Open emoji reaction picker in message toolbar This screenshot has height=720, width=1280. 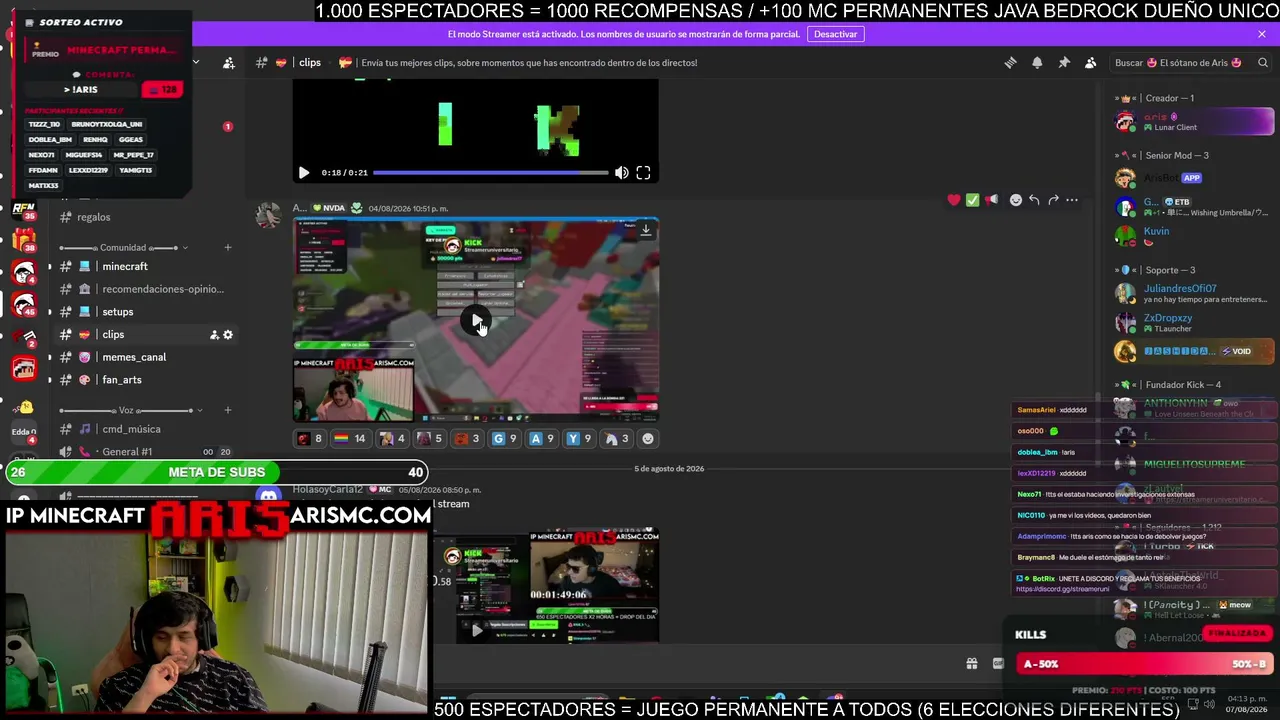(1016, 200)
